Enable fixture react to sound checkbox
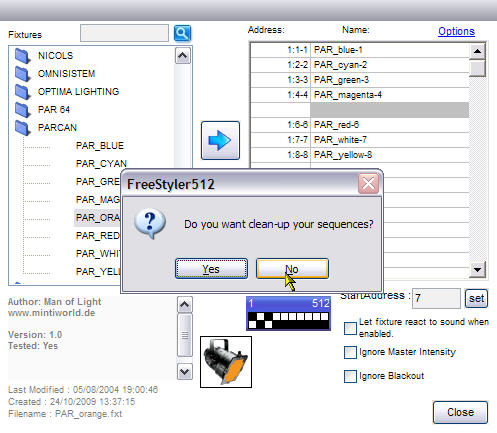 pos(350,328)
